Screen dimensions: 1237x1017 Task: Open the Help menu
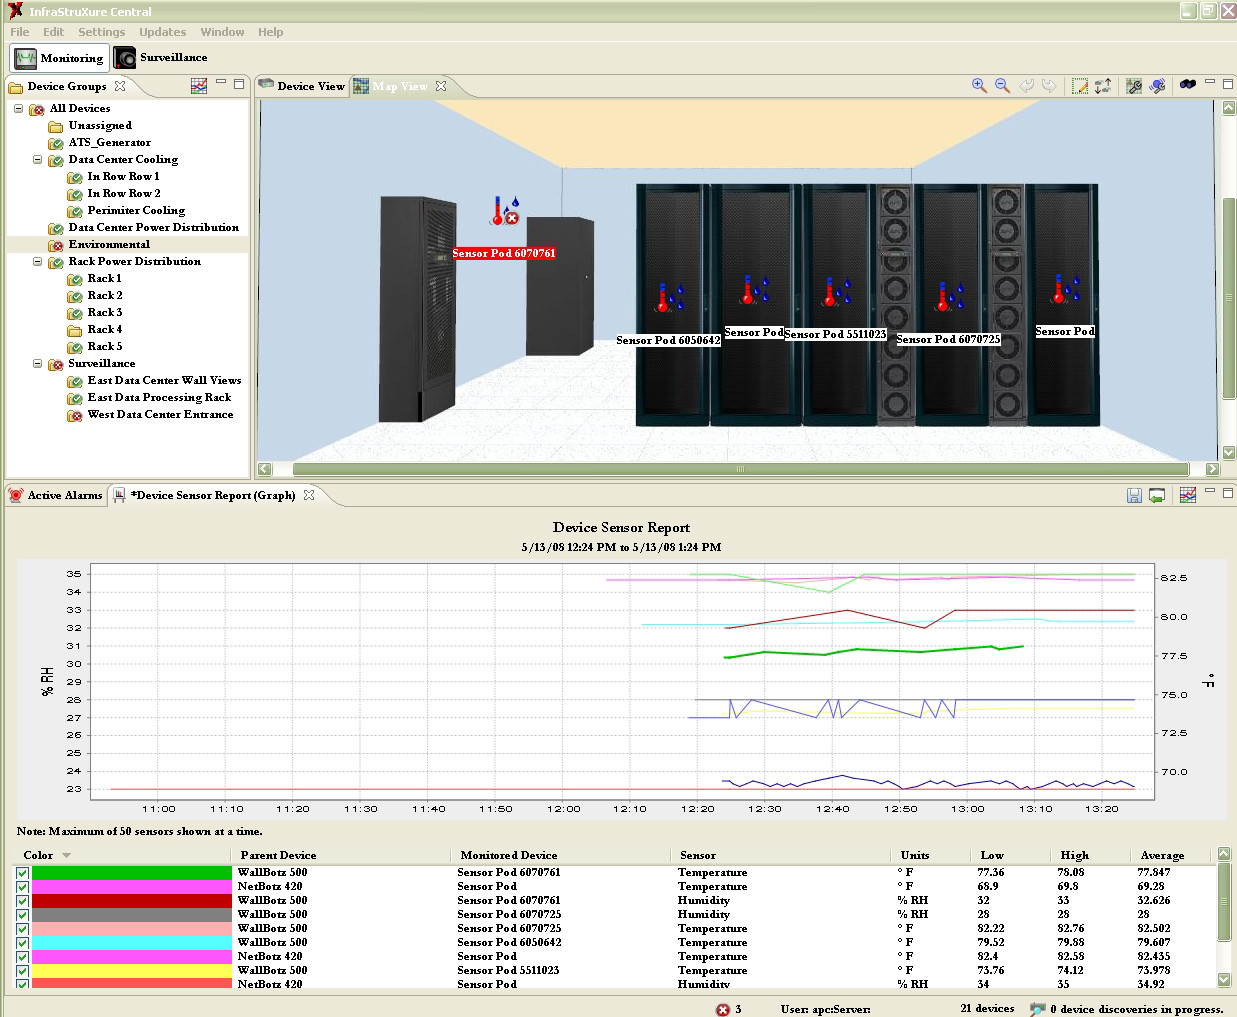(270, 32)
